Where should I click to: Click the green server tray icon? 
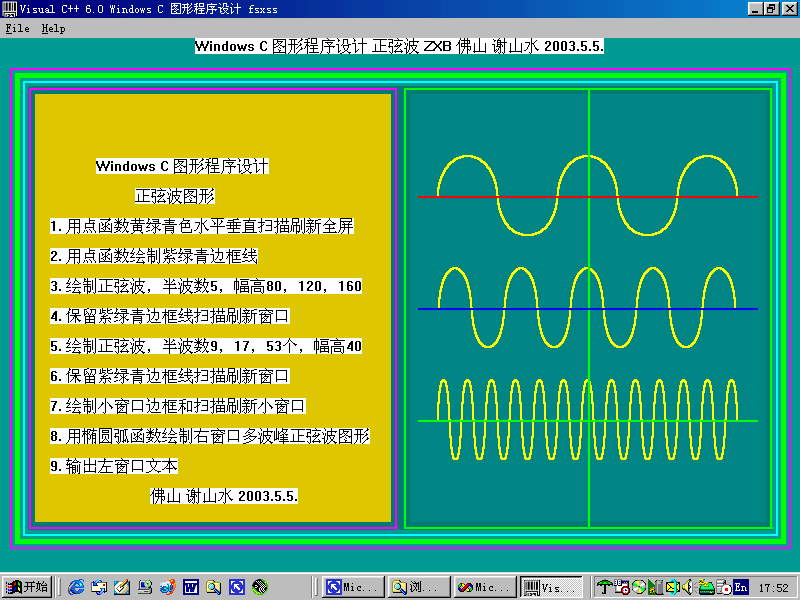pos(656,587)
